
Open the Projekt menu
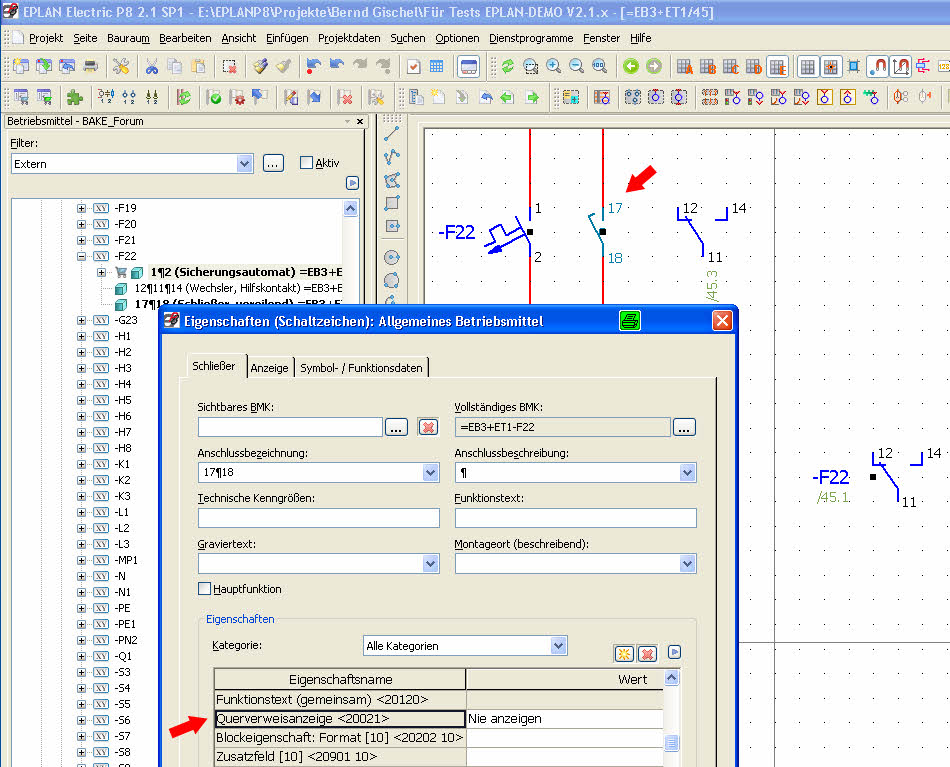click(46, 38)
